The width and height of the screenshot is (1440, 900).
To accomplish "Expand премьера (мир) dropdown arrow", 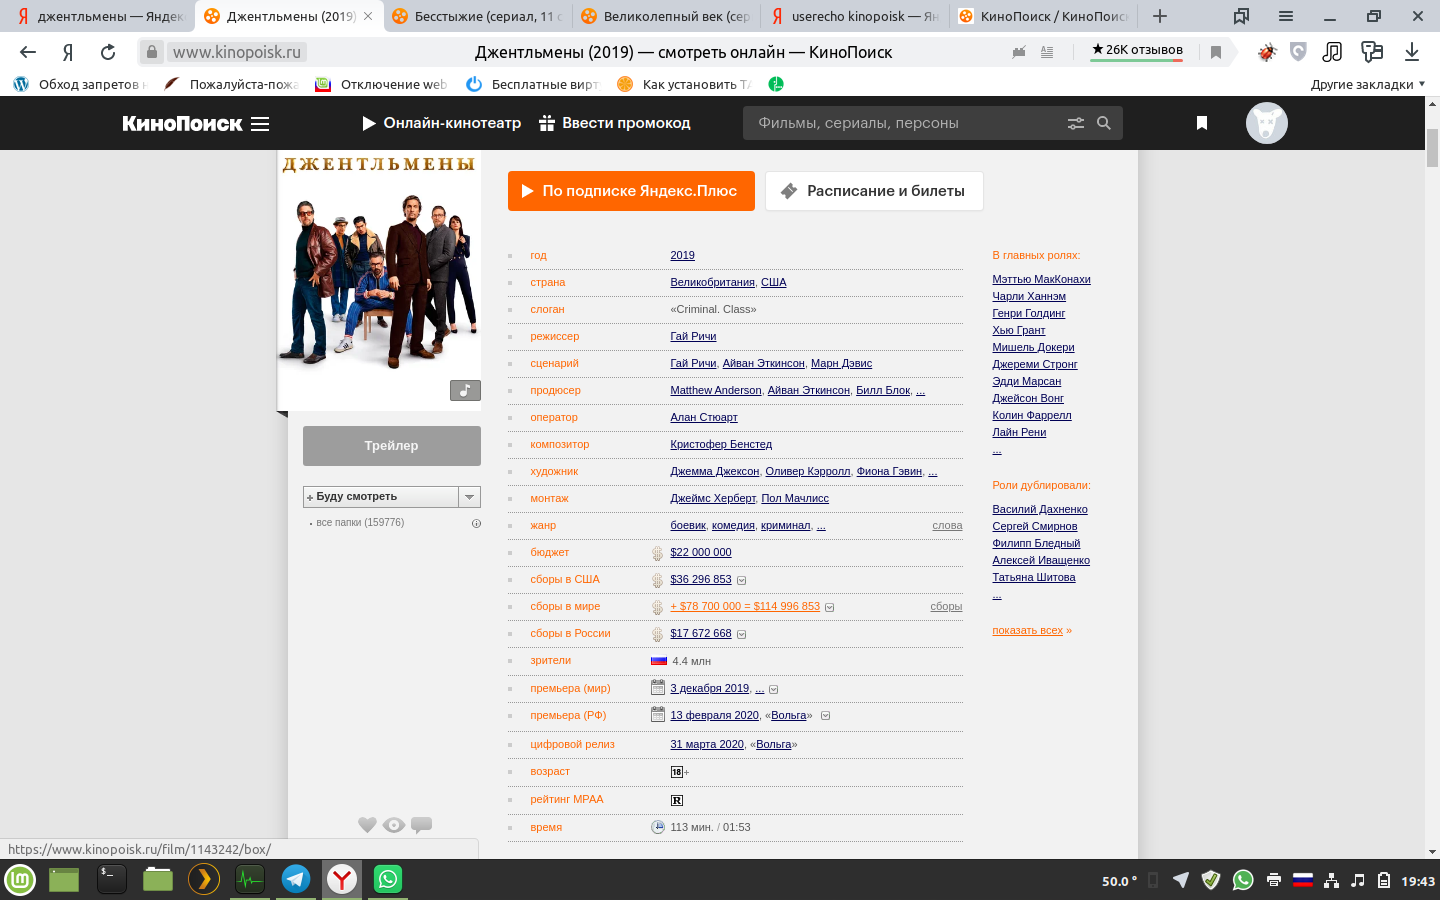I will [773, 689].
